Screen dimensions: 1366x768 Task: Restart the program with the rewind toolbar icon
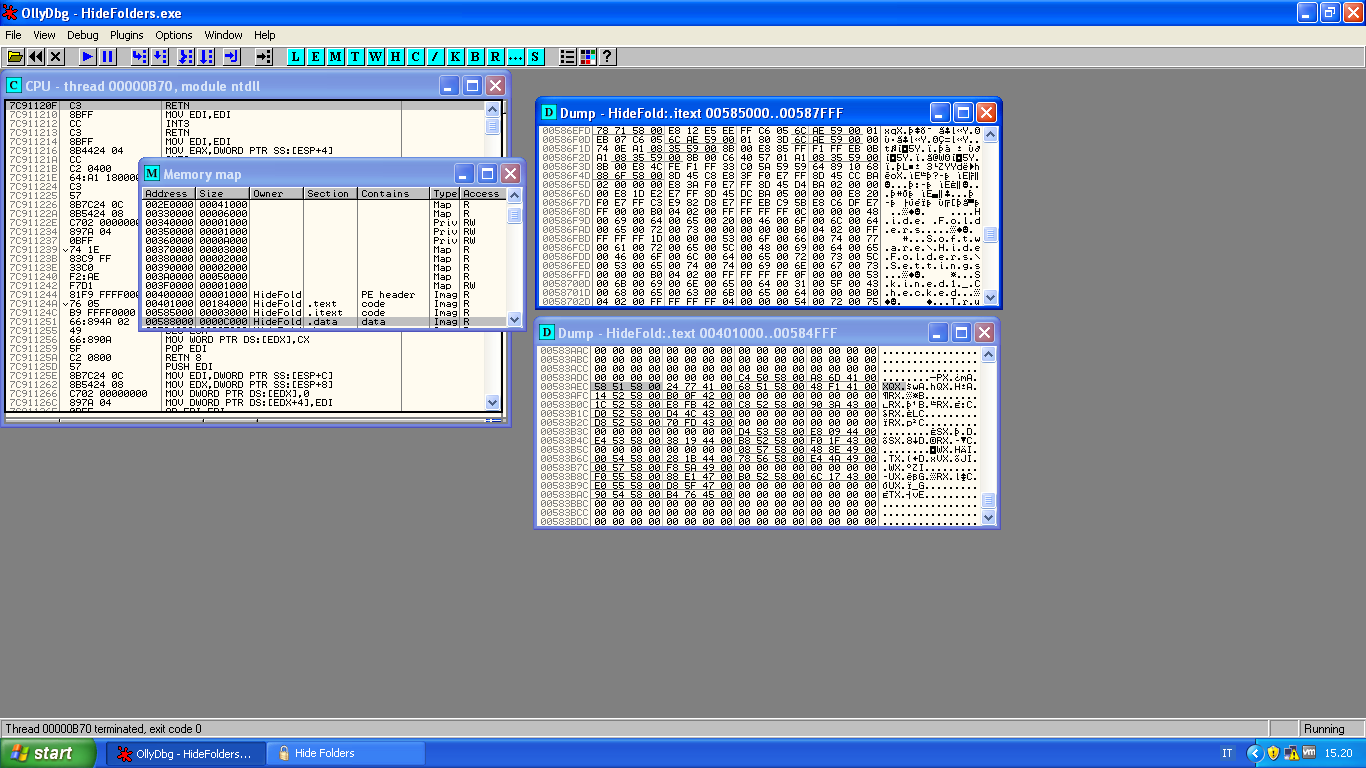click(x=36, y=57)
